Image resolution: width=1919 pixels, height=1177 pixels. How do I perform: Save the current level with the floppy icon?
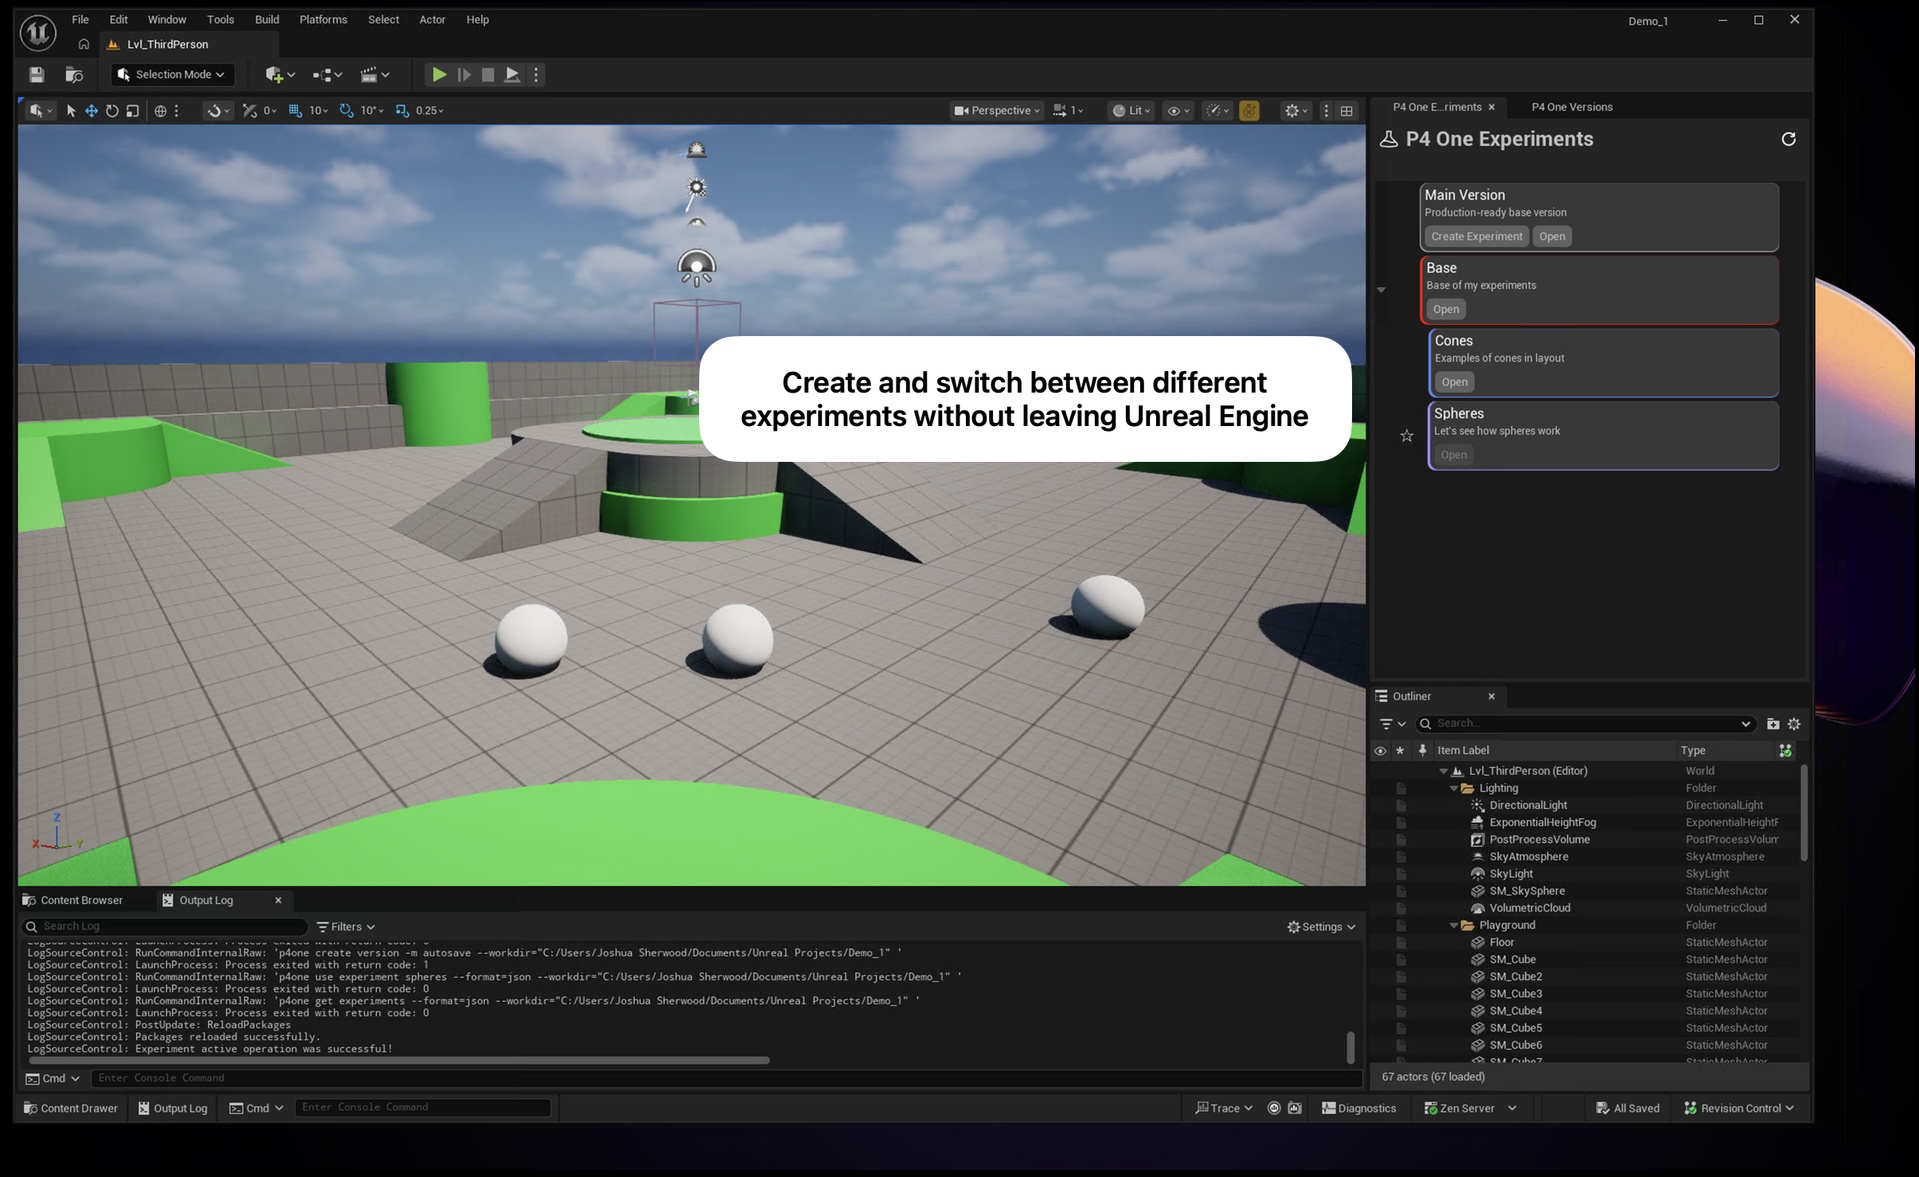pos(36,74)
